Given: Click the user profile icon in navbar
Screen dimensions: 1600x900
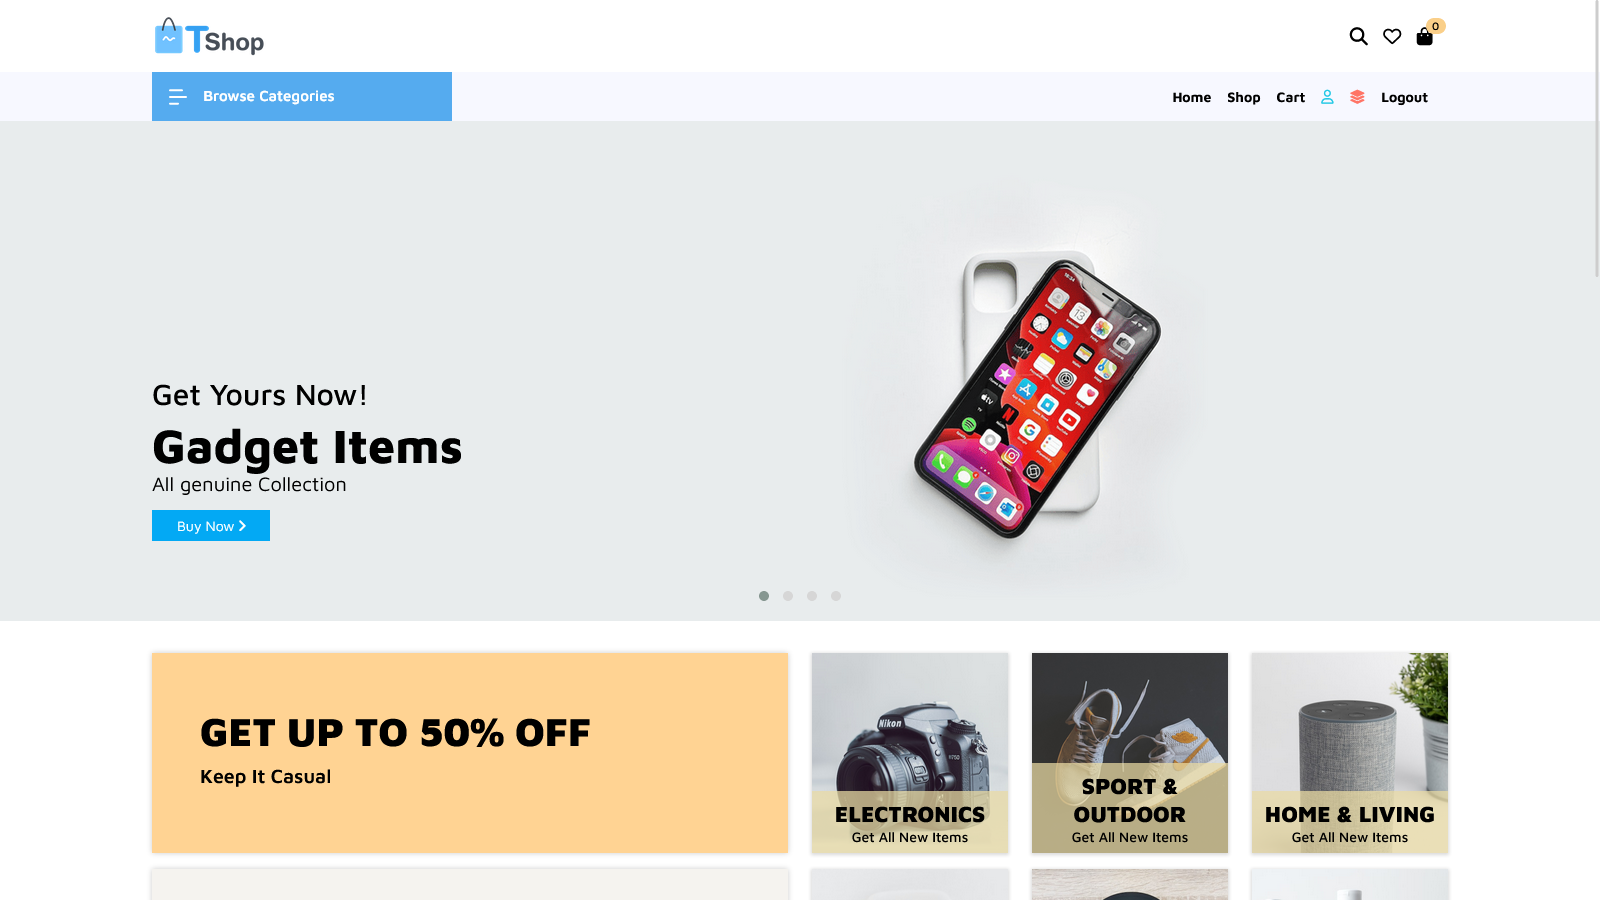Looking at the screenshot, I should [x=1327, y=97].
